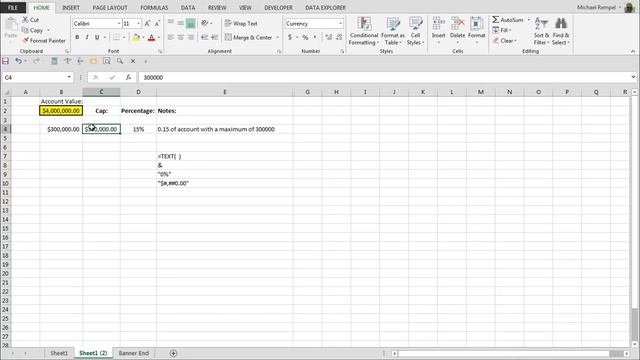This screenshot has width=640, height=360.
Task: Increase indent in Alignment group
Action: 214,37
